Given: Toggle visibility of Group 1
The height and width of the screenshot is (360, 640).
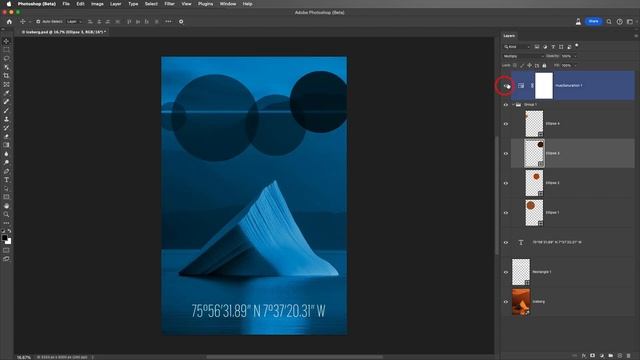Looking at the screenshot, I should (x=506, y=105).
